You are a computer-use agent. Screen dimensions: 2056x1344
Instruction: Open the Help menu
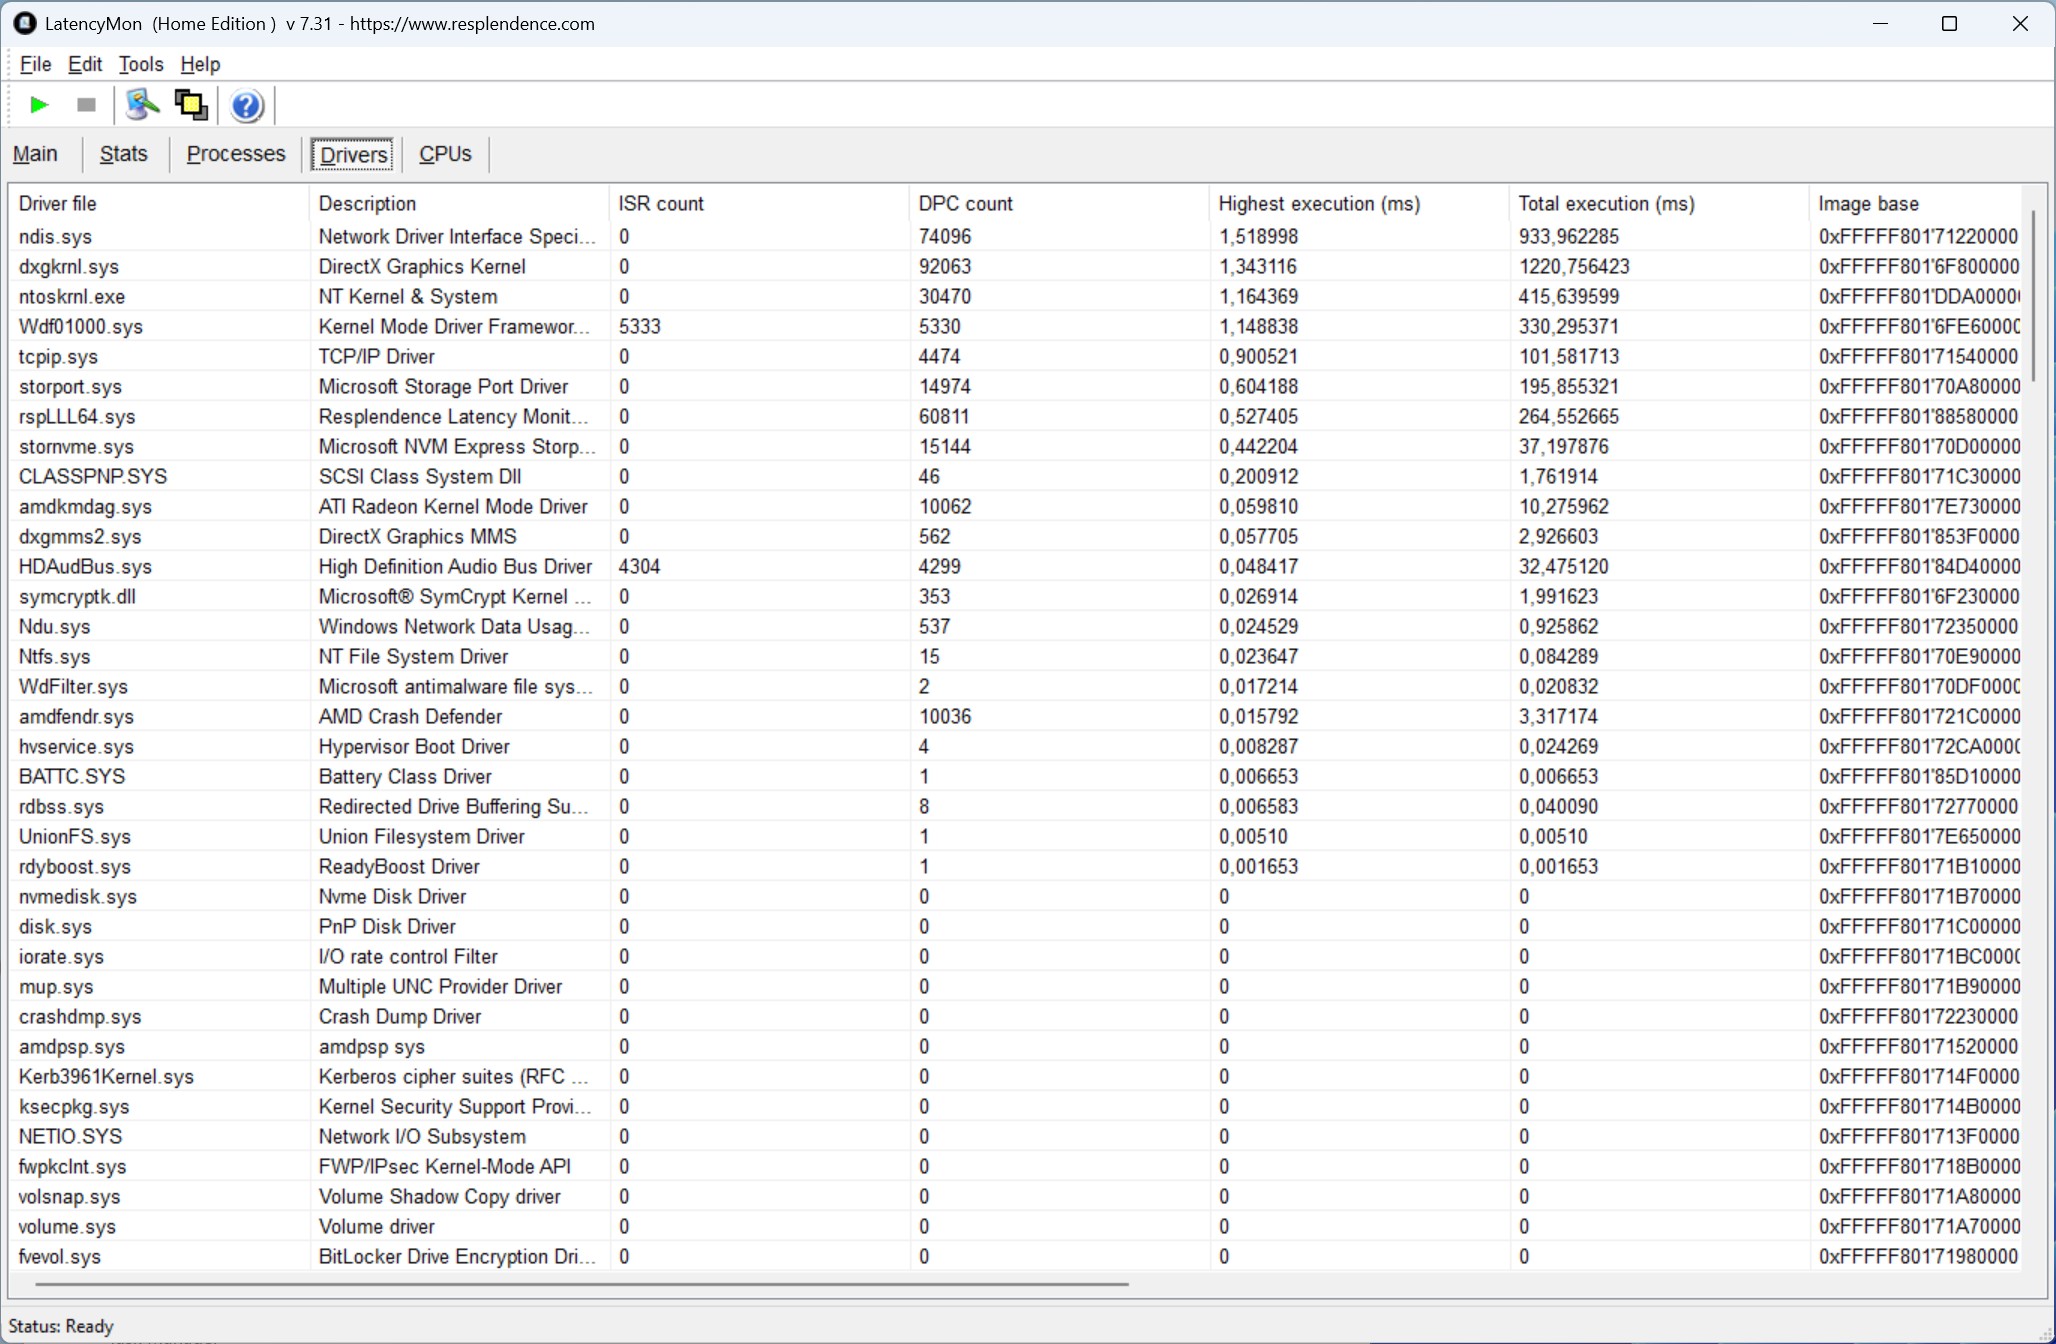click(200, 64)
